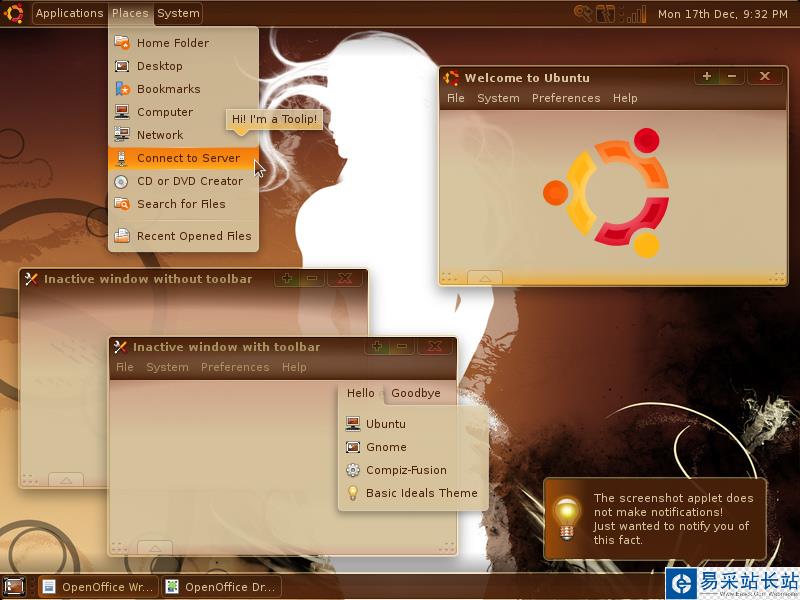
Task: Click the Bookmarks star icon
Action: [x=122, y=89]
